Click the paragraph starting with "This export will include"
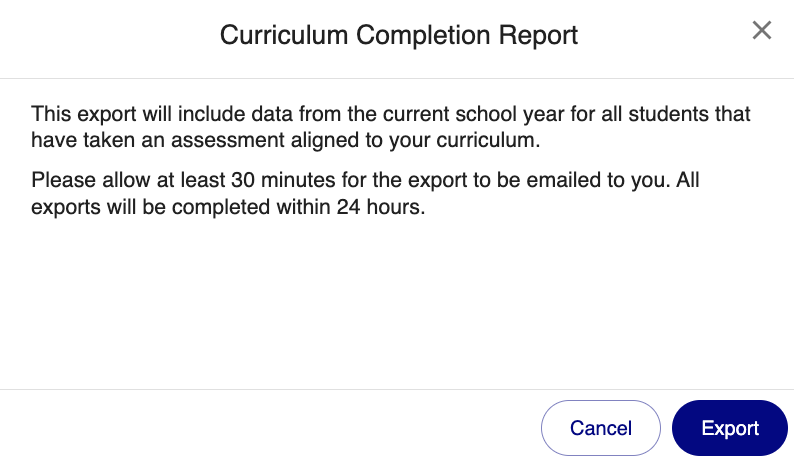Screen dimensions: 794x462 coord(390,127)
